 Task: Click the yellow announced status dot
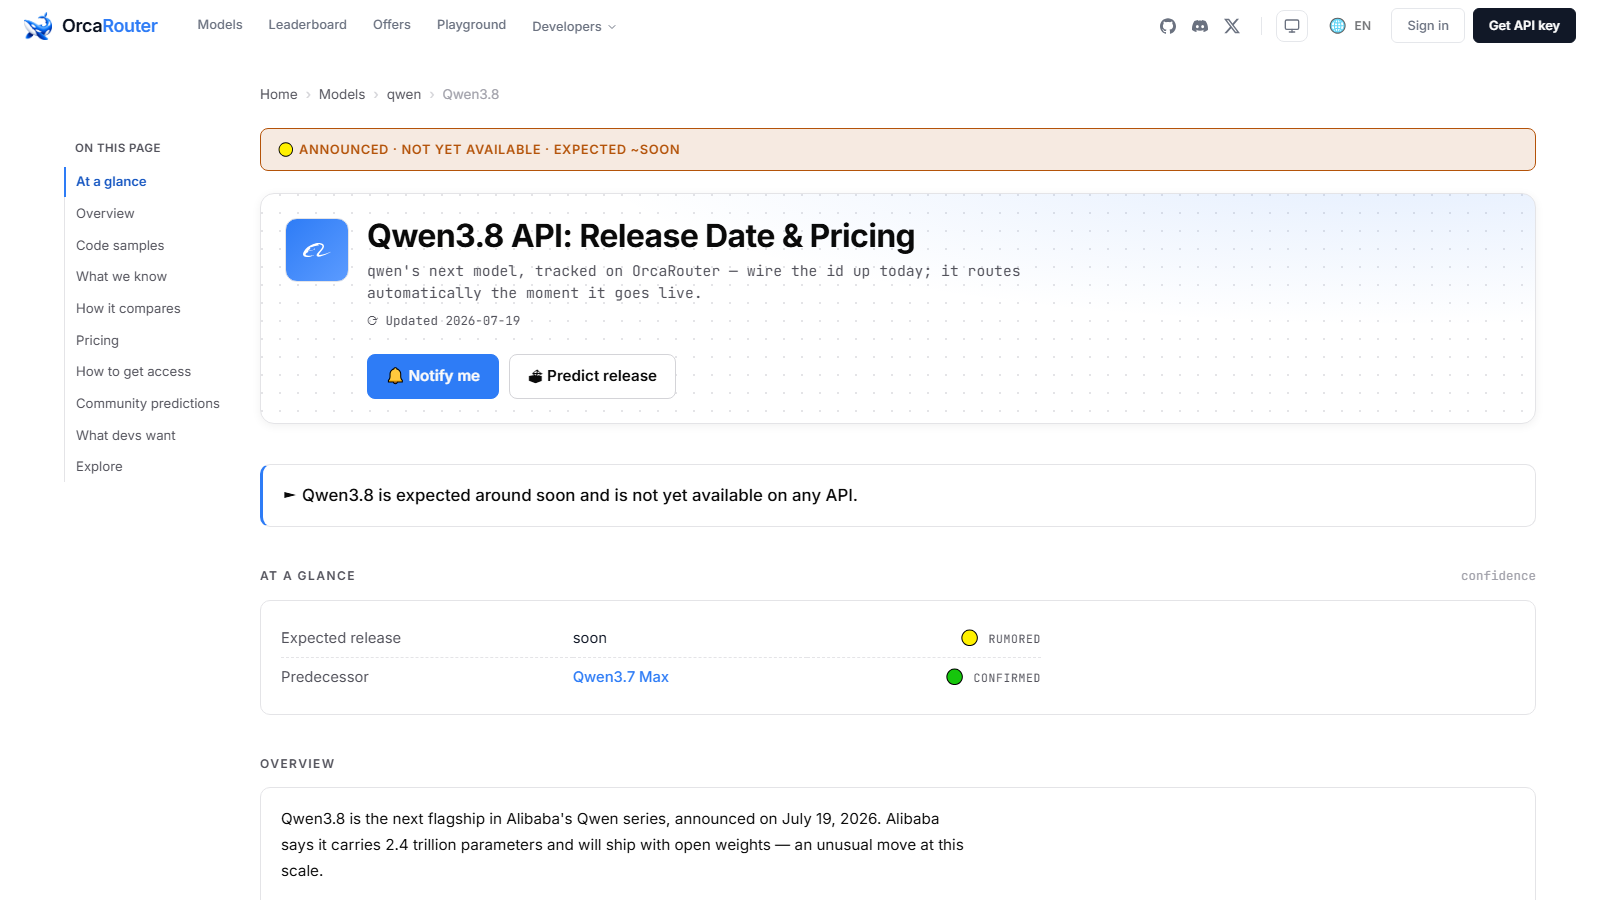tap(286, 150)
